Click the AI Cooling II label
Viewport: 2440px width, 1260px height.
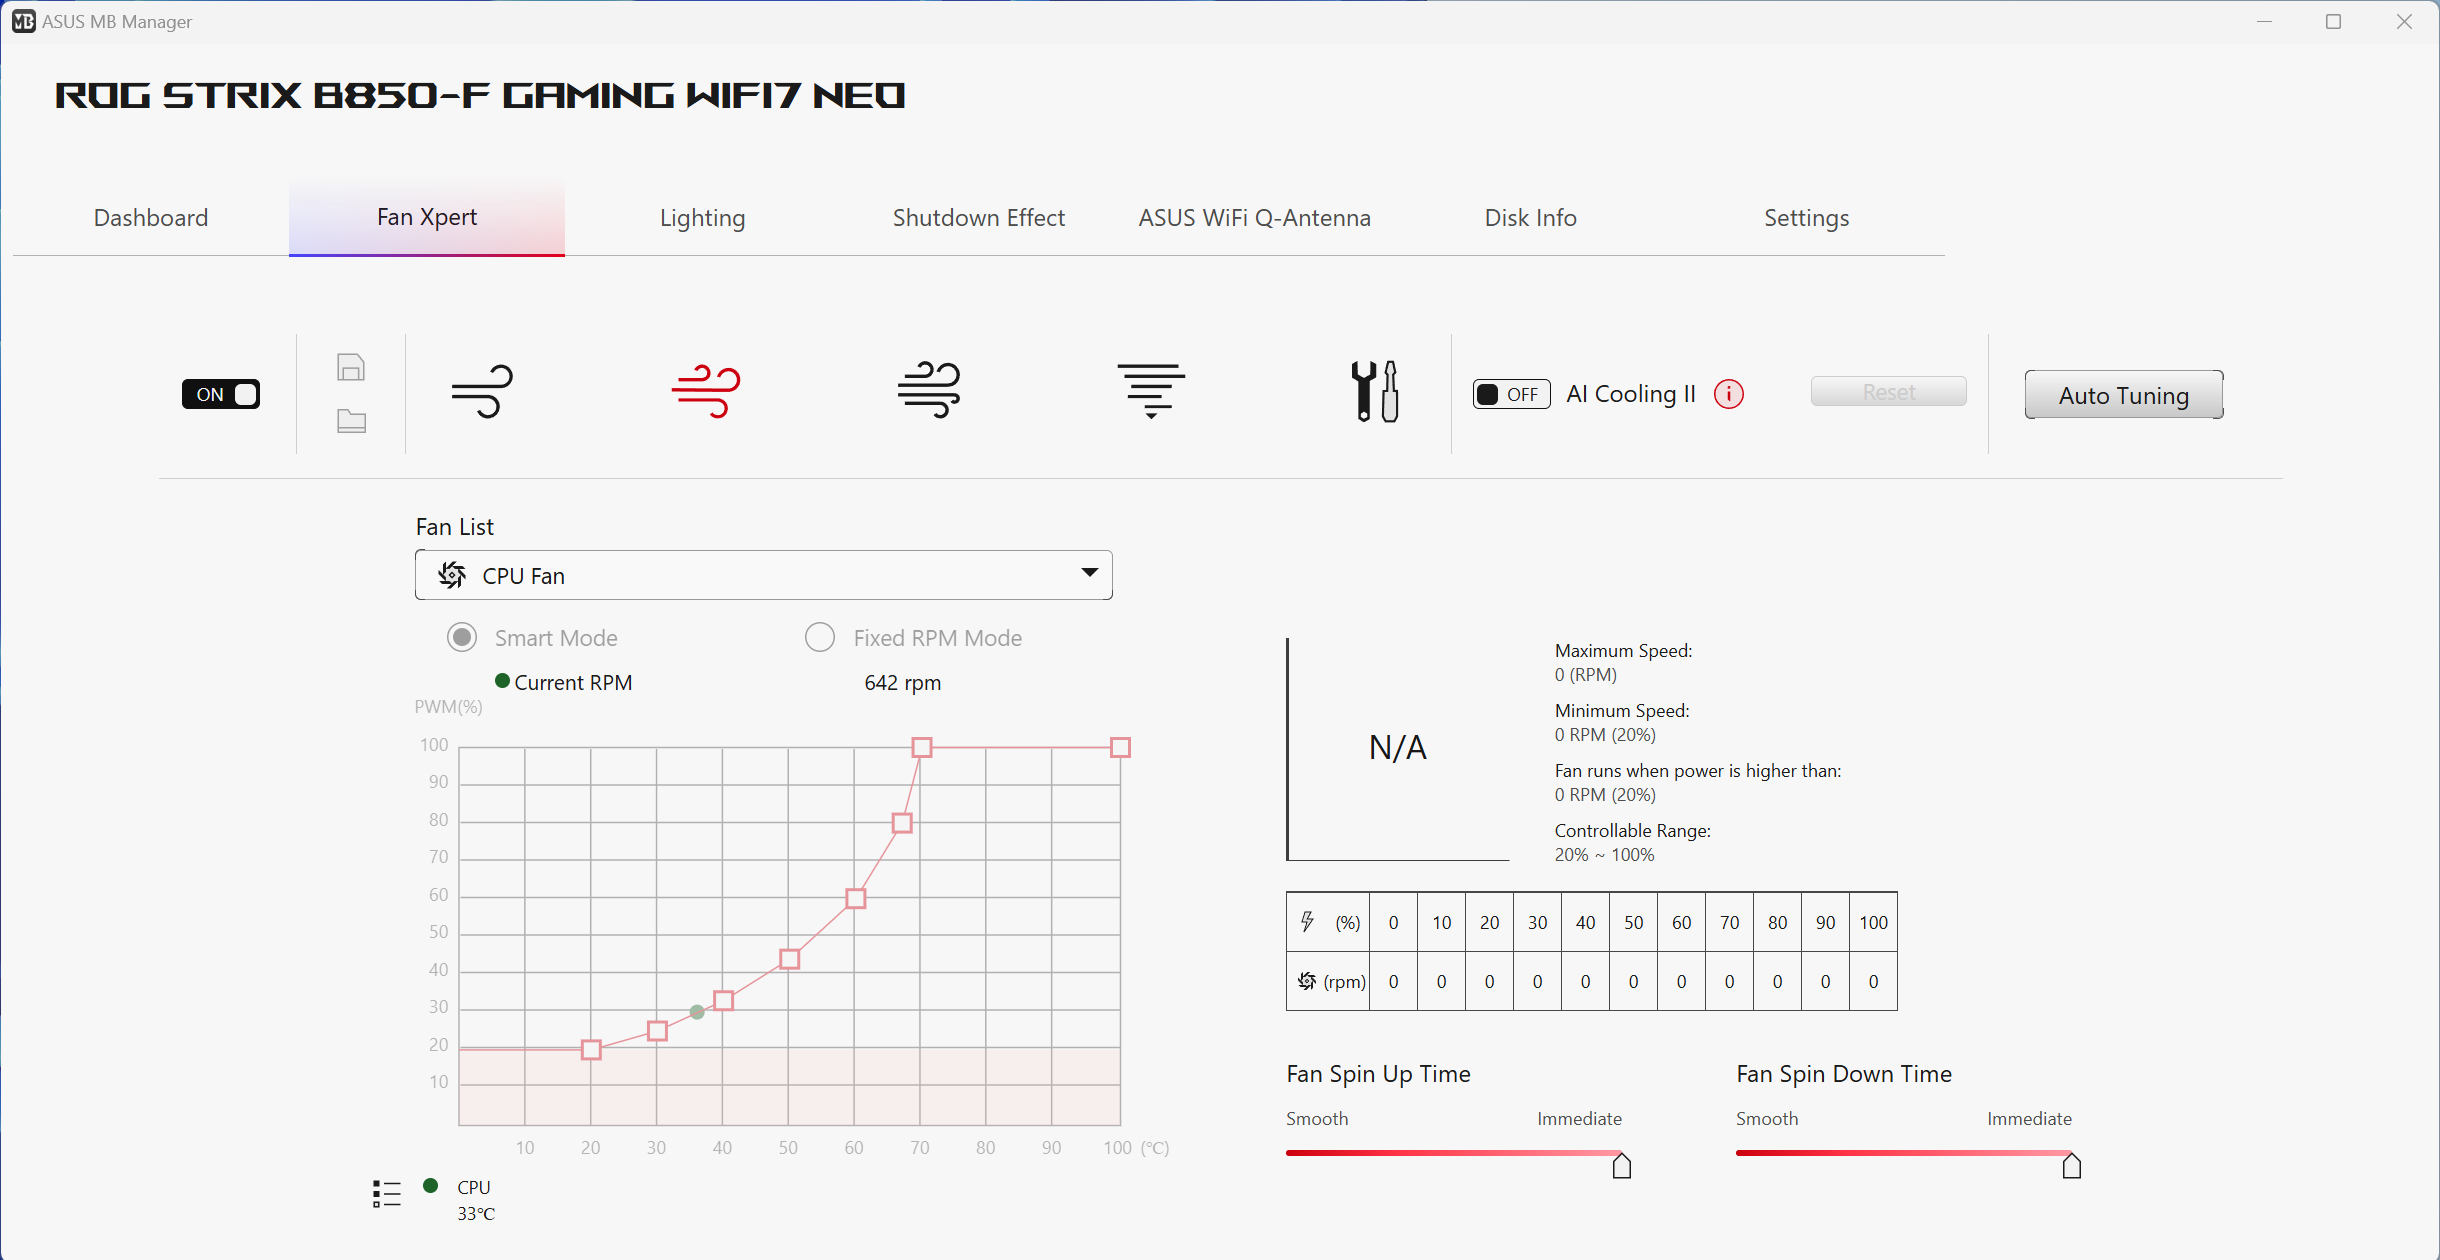point(1631,394)
